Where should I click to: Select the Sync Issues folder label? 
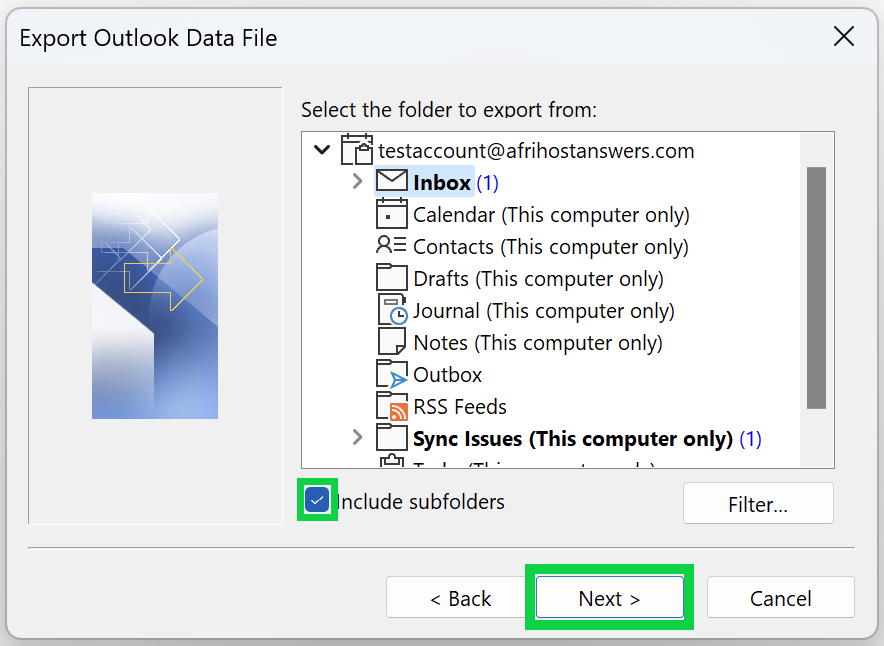pyautogui.click(x=572, y=438)
